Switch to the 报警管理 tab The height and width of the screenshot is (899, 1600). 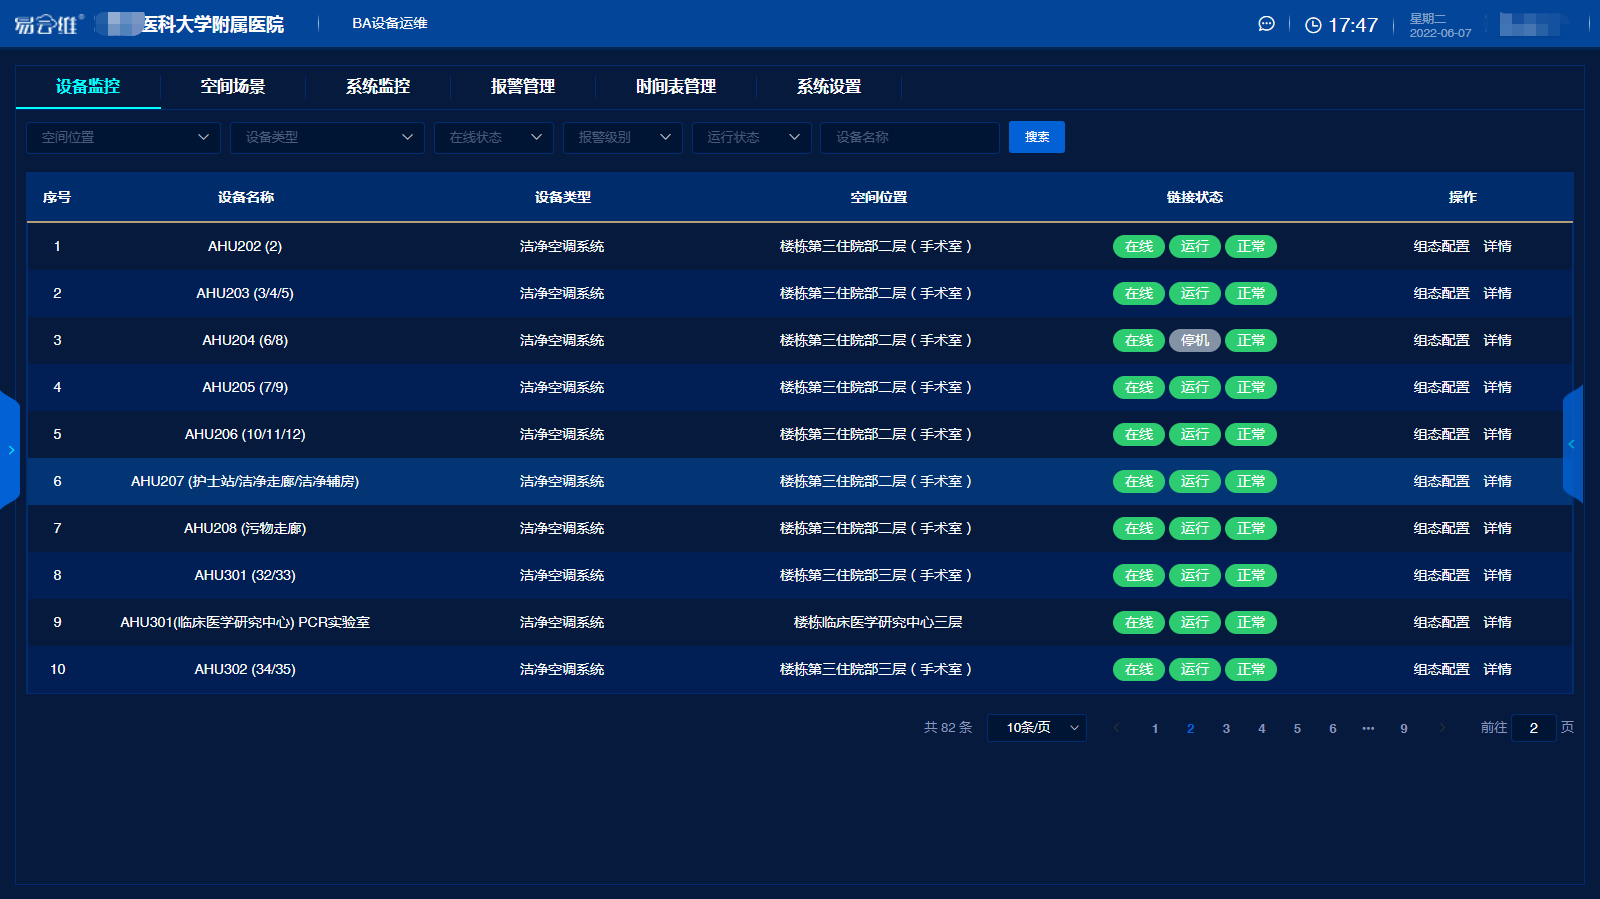(522, 87)
